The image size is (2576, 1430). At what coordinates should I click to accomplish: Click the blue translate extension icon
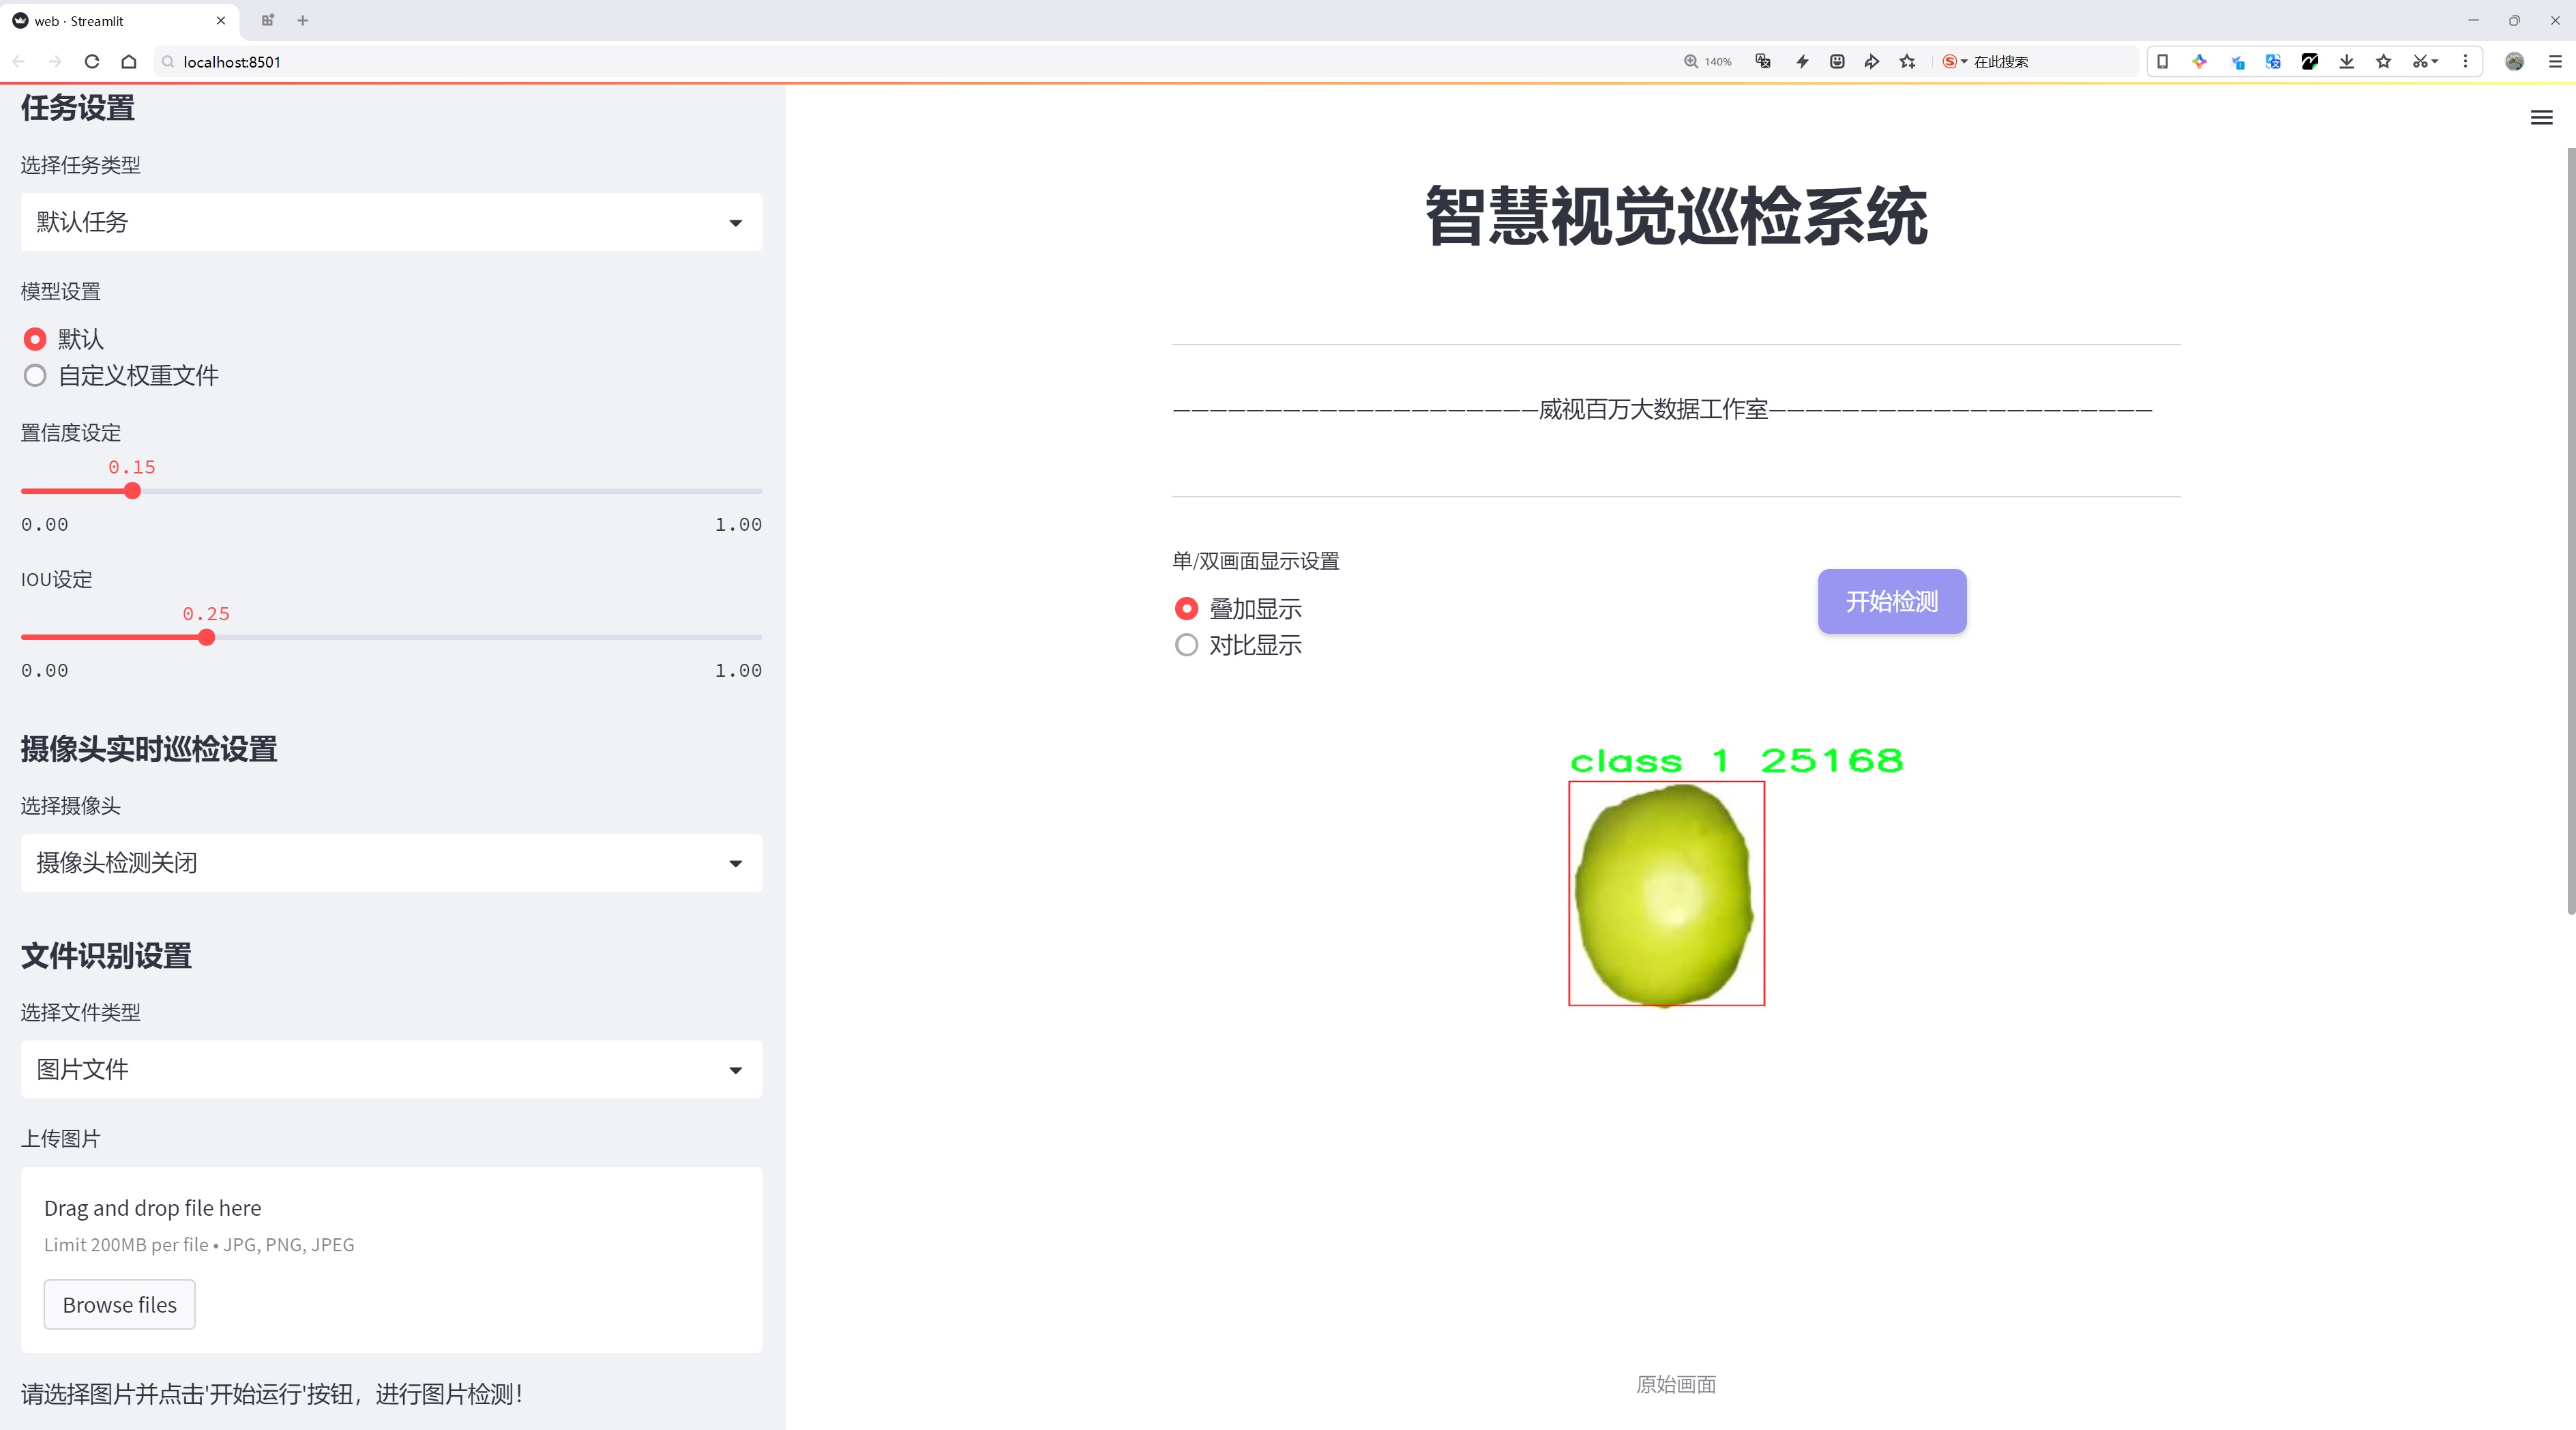point(2273,61)
